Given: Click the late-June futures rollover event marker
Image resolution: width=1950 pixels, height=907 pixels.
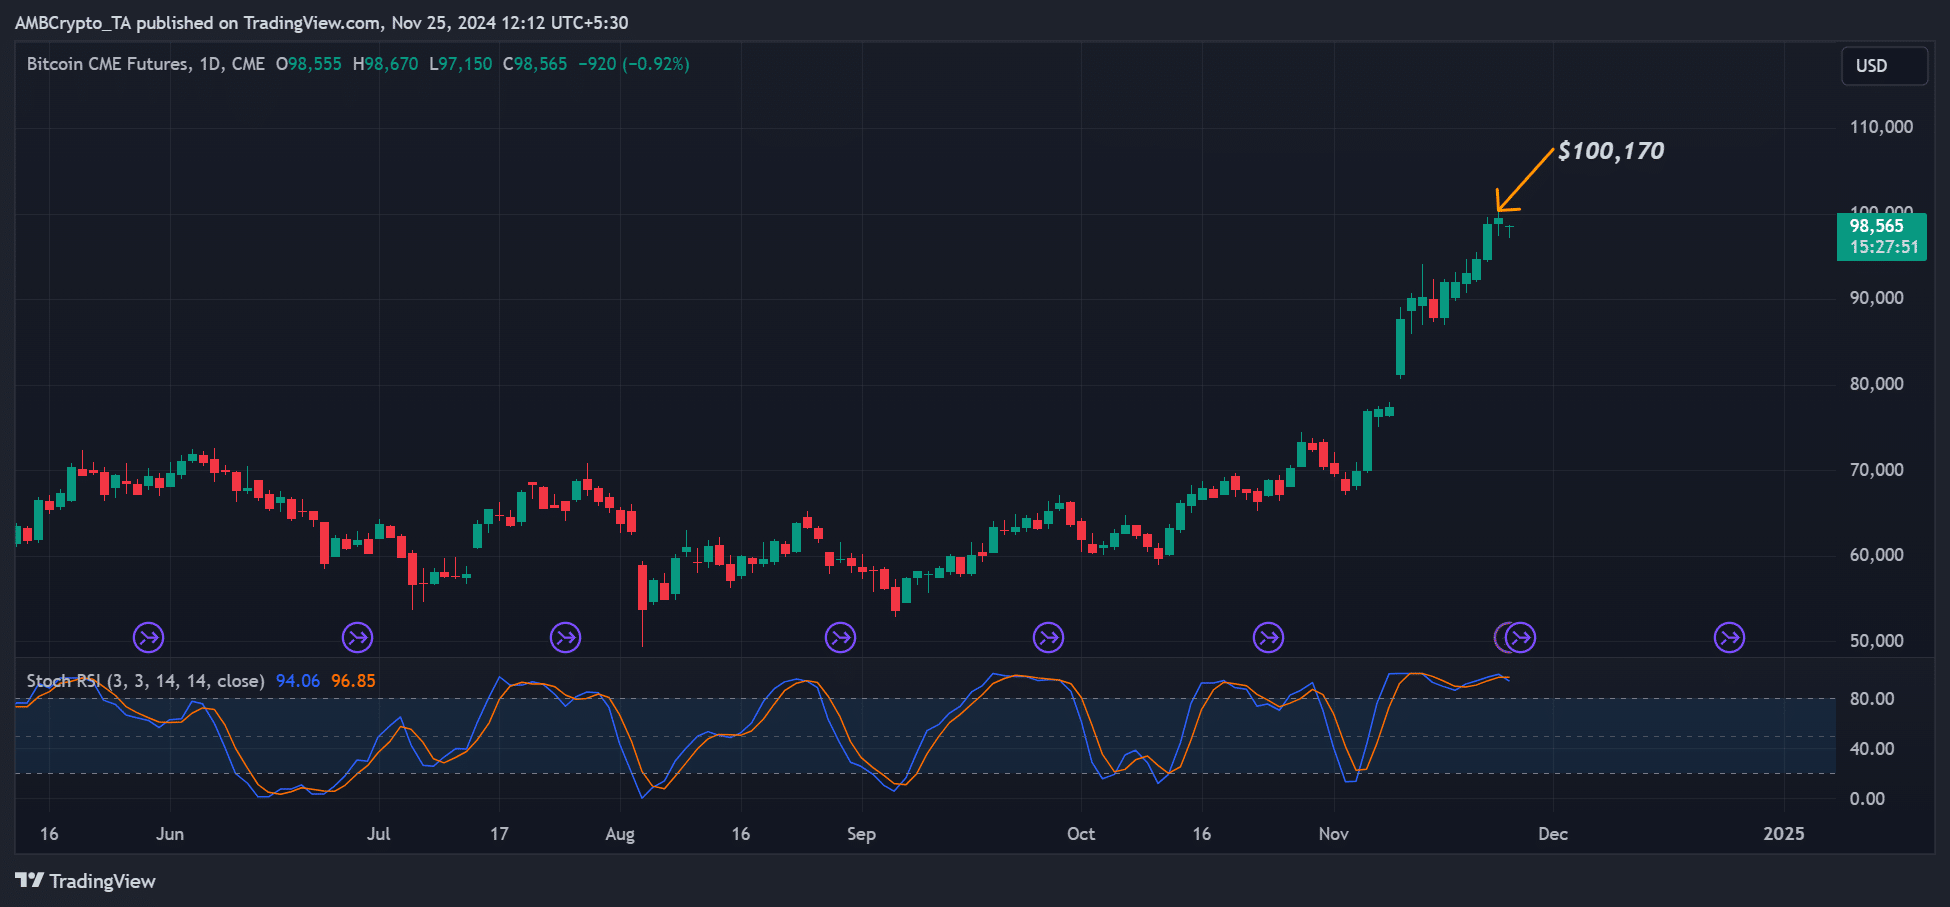Looking at the screenshot, I should tap(357, 637).
